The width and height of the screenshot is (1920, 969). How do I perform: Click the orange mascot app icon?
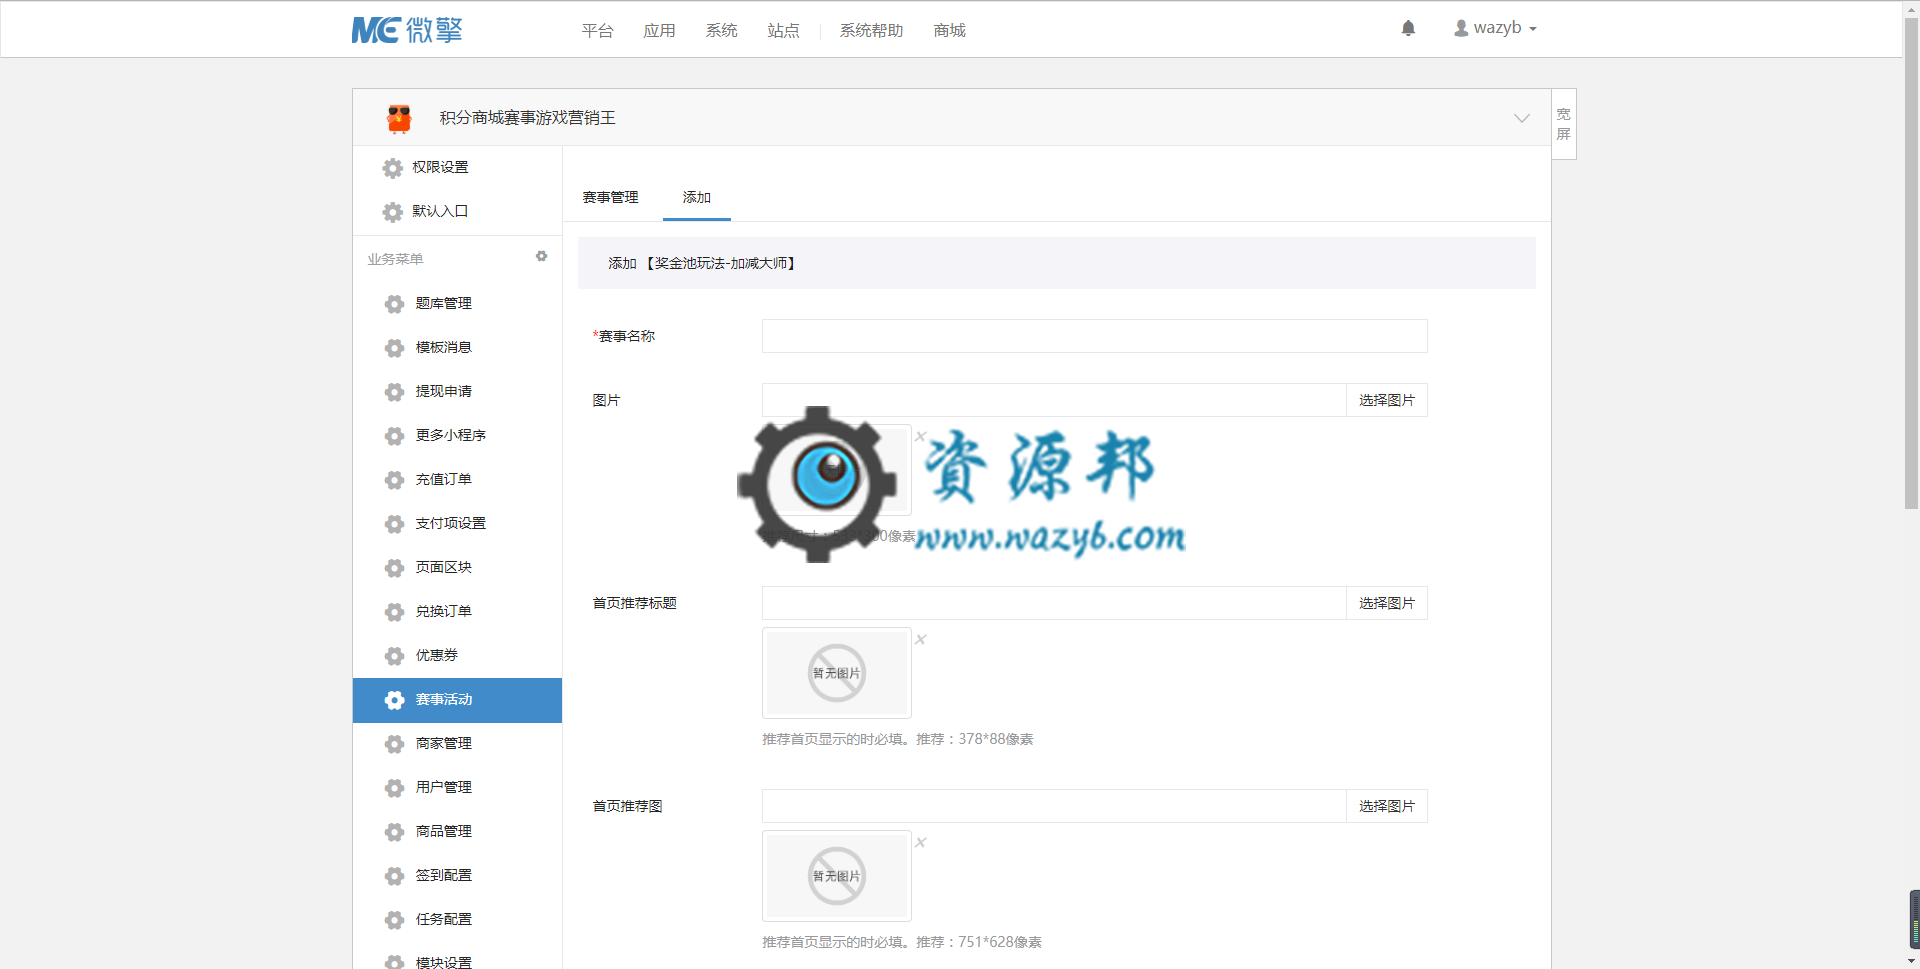point(399,118)
